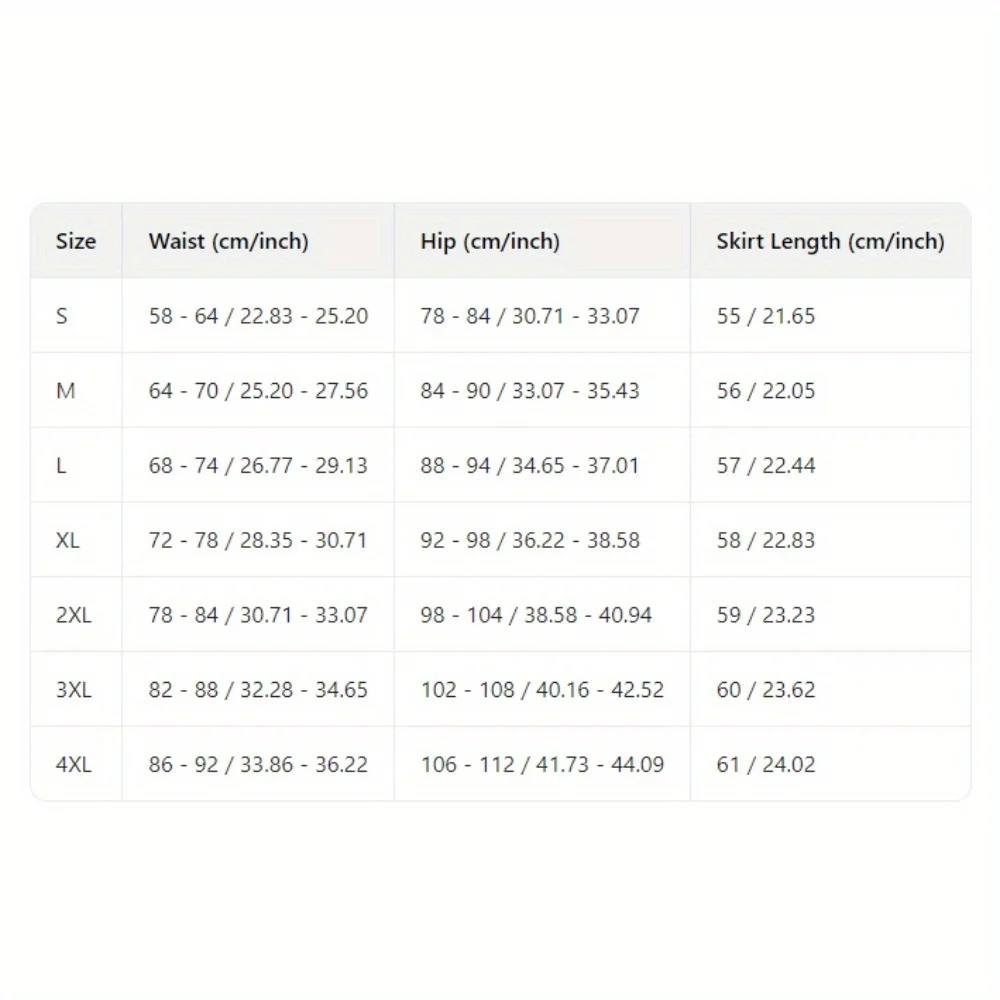
Task: Select the 3XL size row label
Action: [73, 690]
